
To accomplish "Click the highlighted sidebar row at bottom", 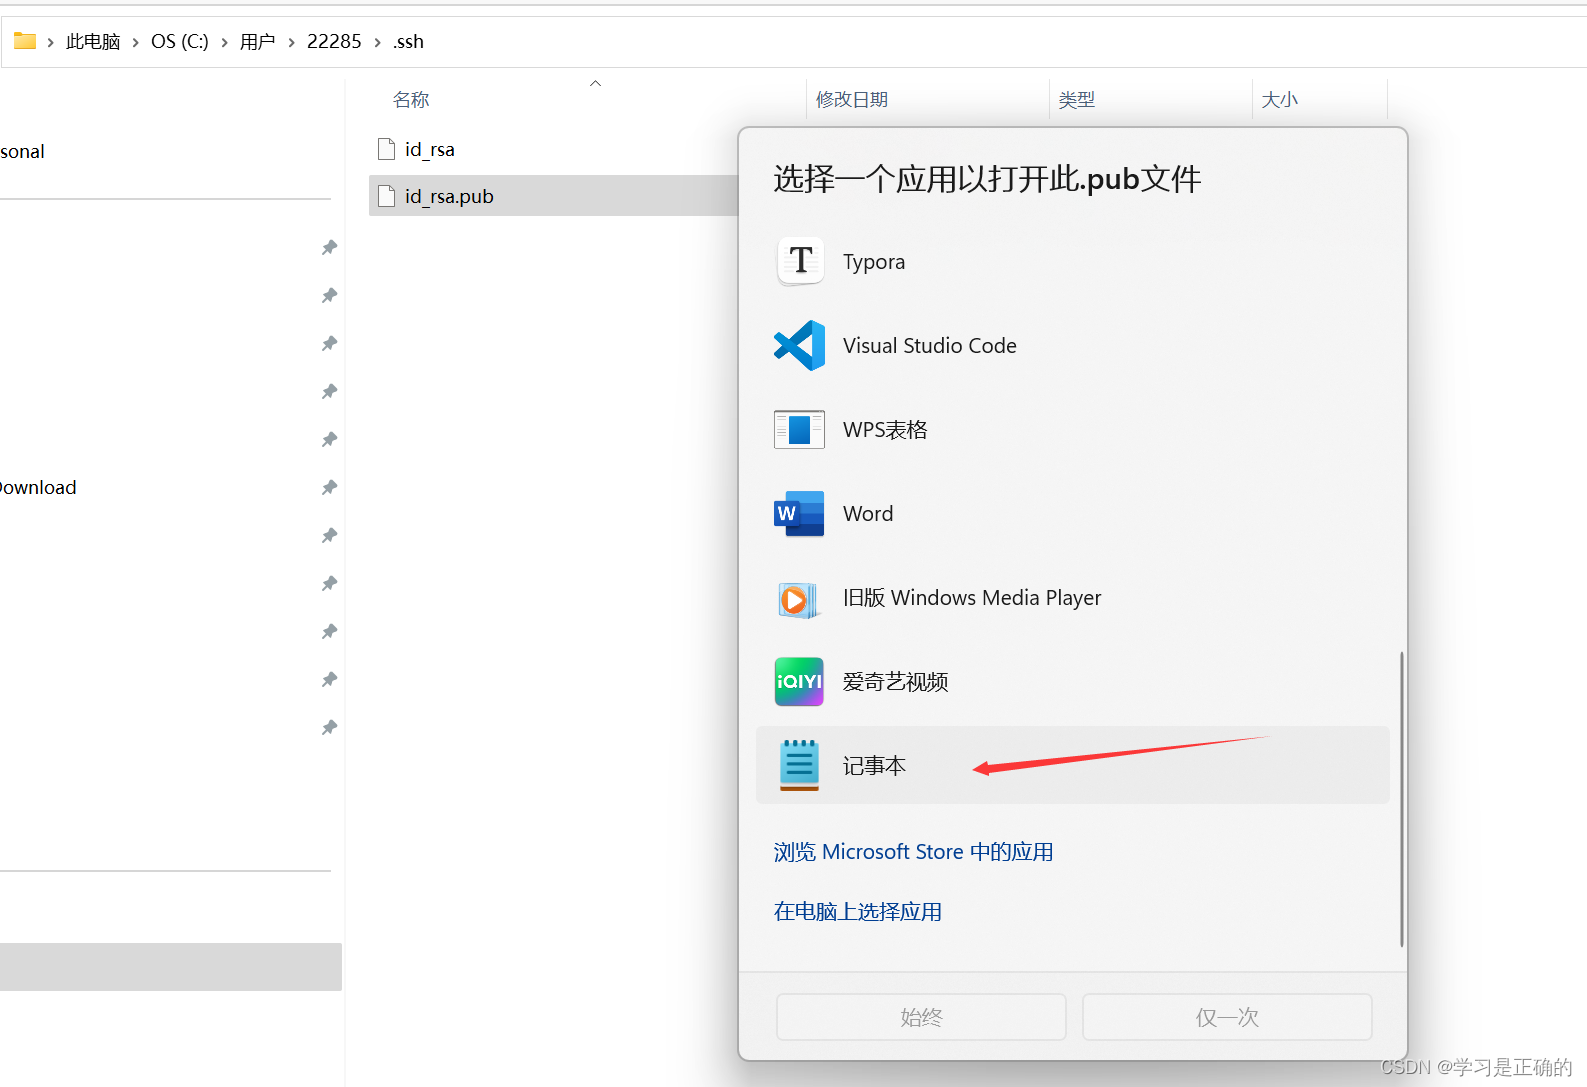I will tap(170, 966).
